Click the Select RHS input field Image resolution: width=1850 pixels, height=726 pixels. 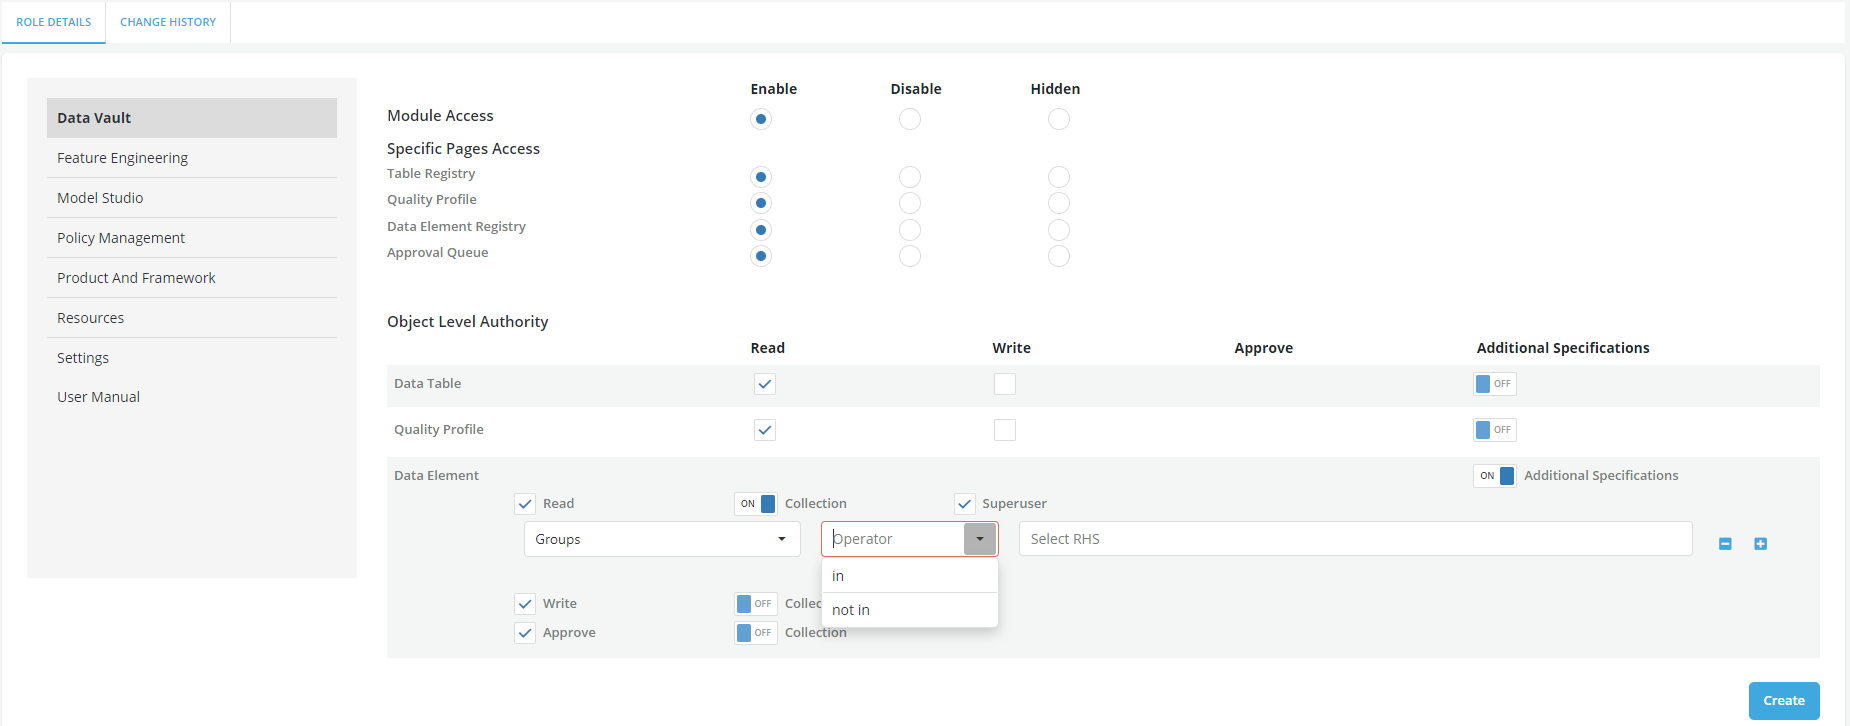1354,539
